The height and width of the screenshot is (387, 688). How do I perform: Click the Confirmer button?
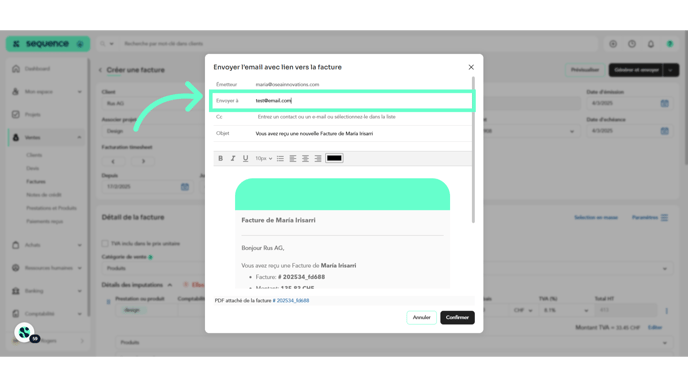(457, 317)
